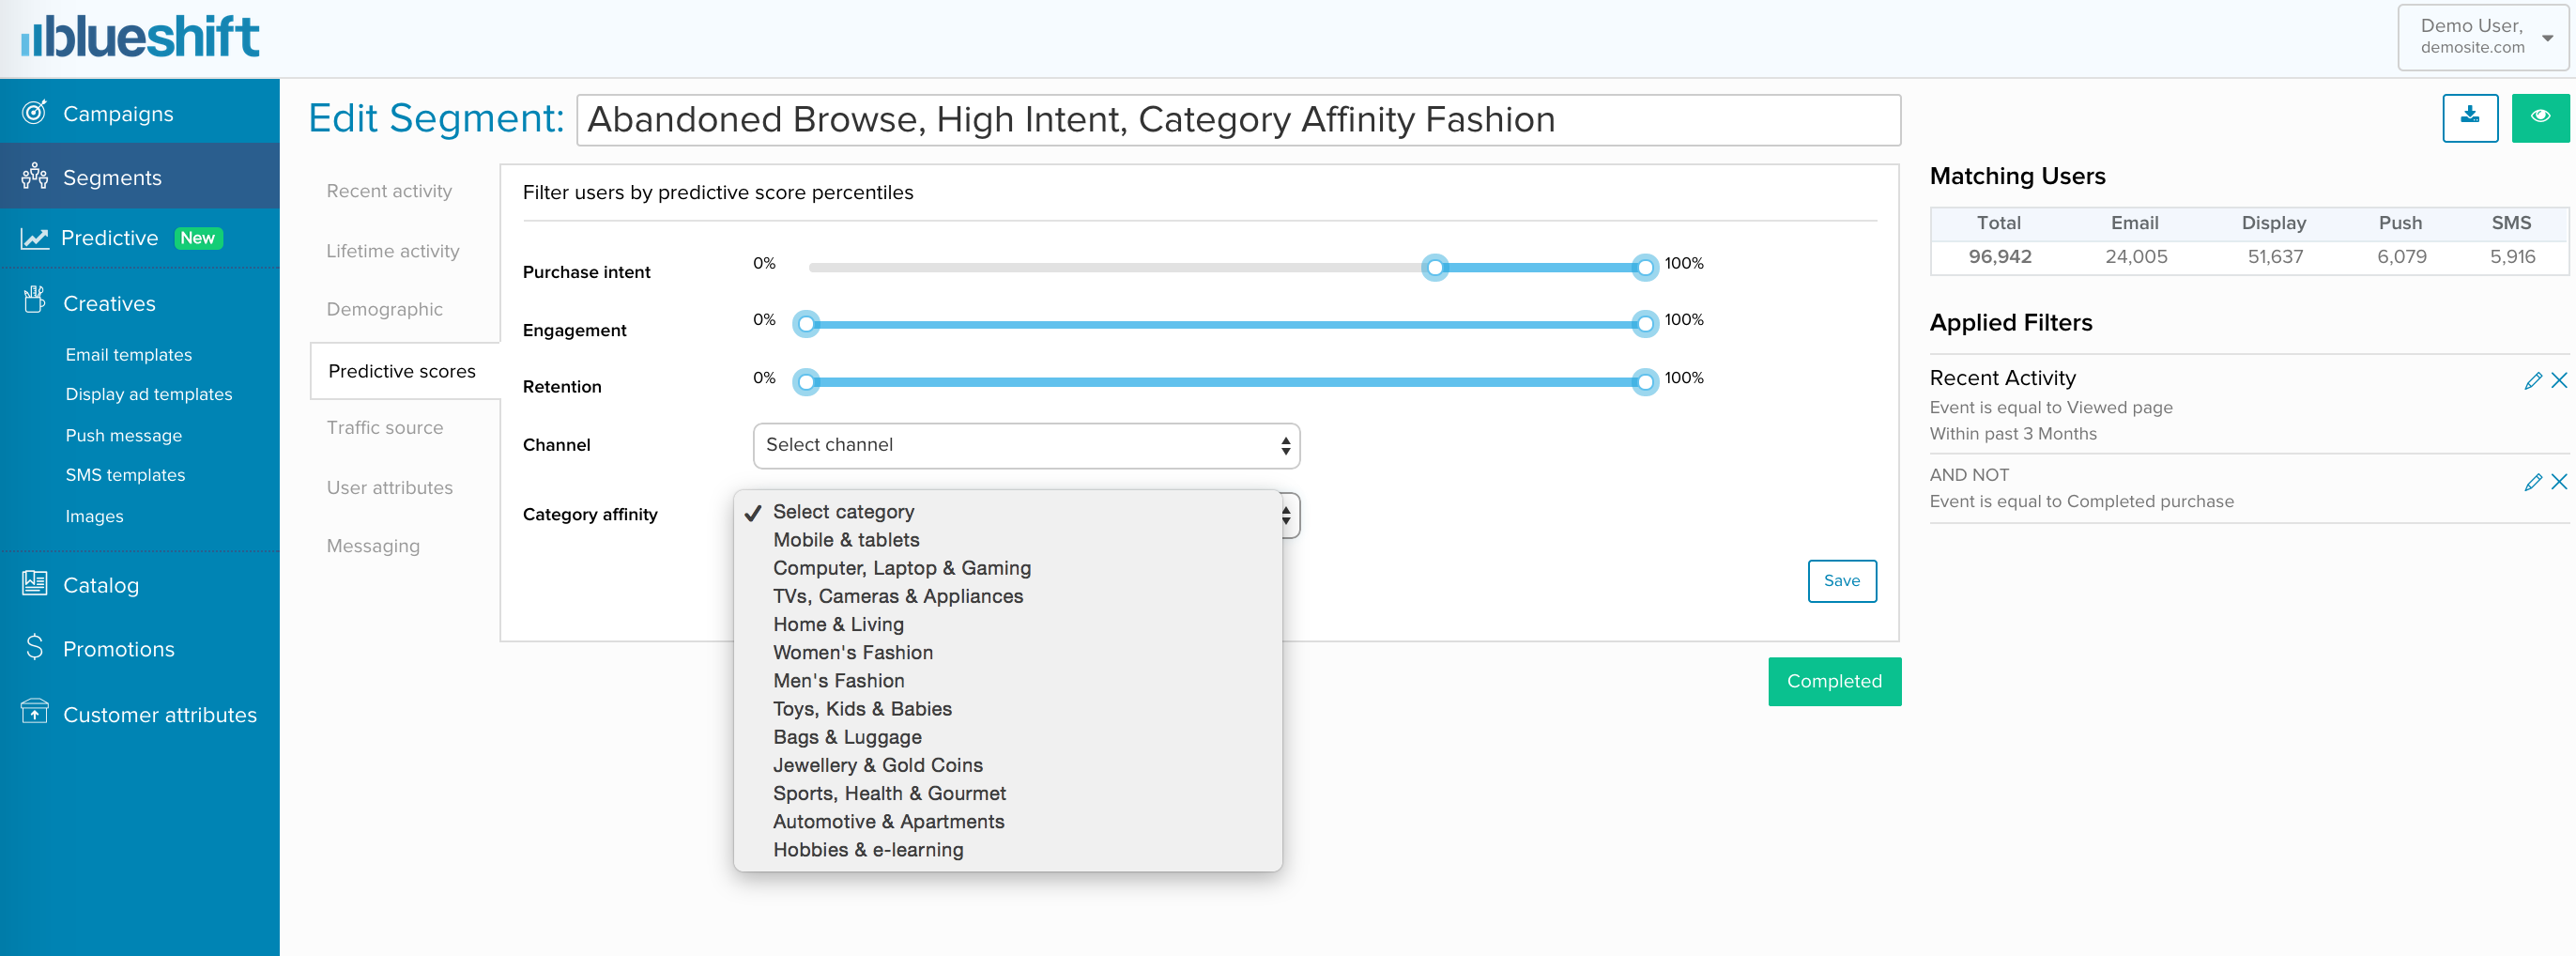The image size is (2576, 956).
Task: Click the download icon button
Action: (2469, 117)
